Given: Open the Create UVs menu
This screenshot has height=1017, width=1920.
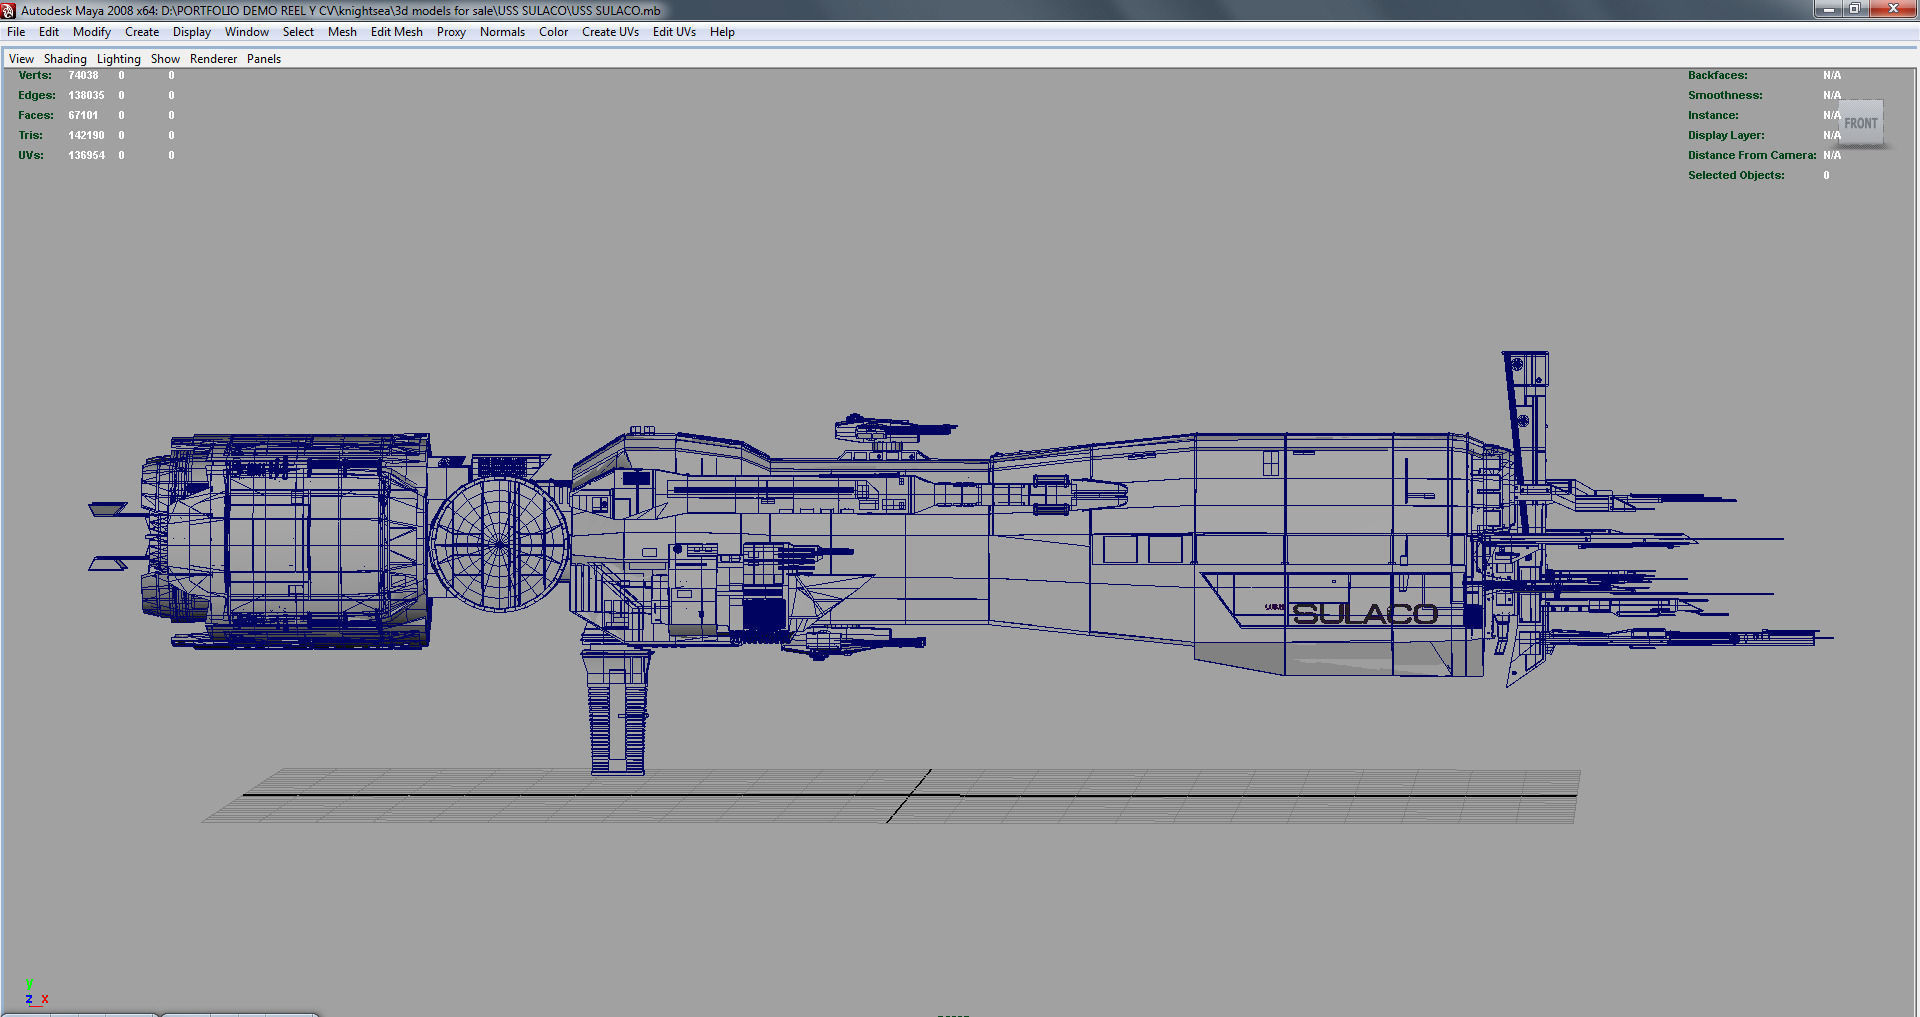Looking at the screenshot, I should [x=610, y=32].
